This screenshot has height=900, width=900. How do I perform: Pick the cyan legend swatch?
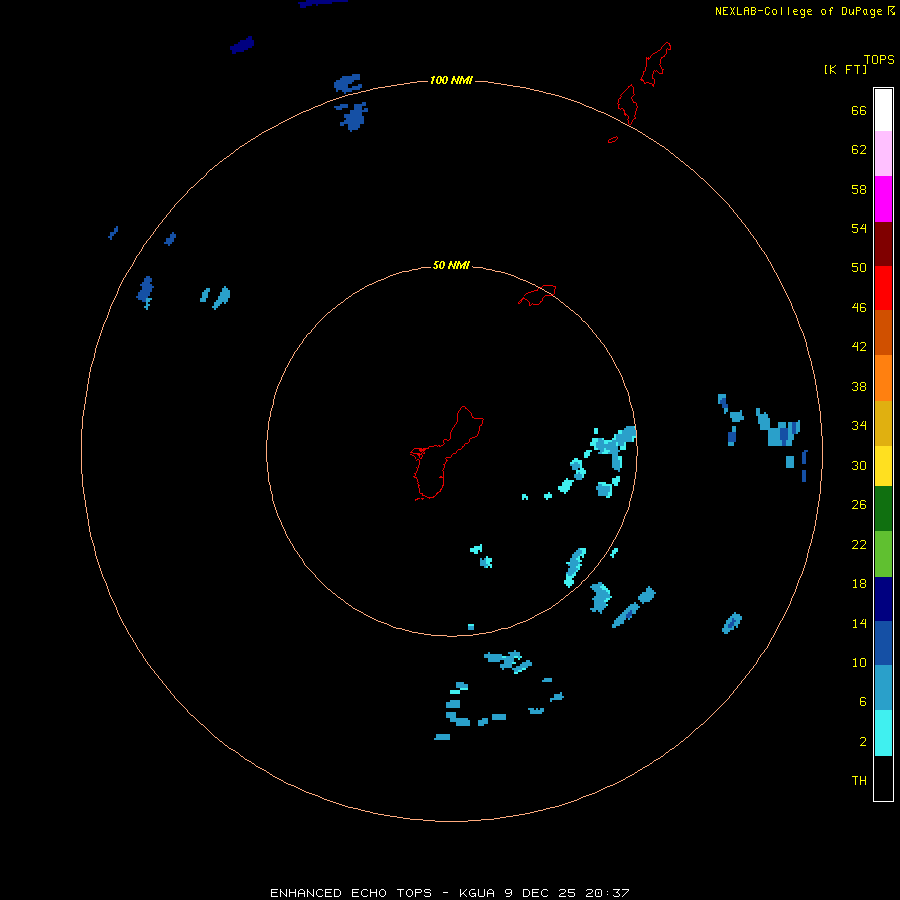[883, 732]
